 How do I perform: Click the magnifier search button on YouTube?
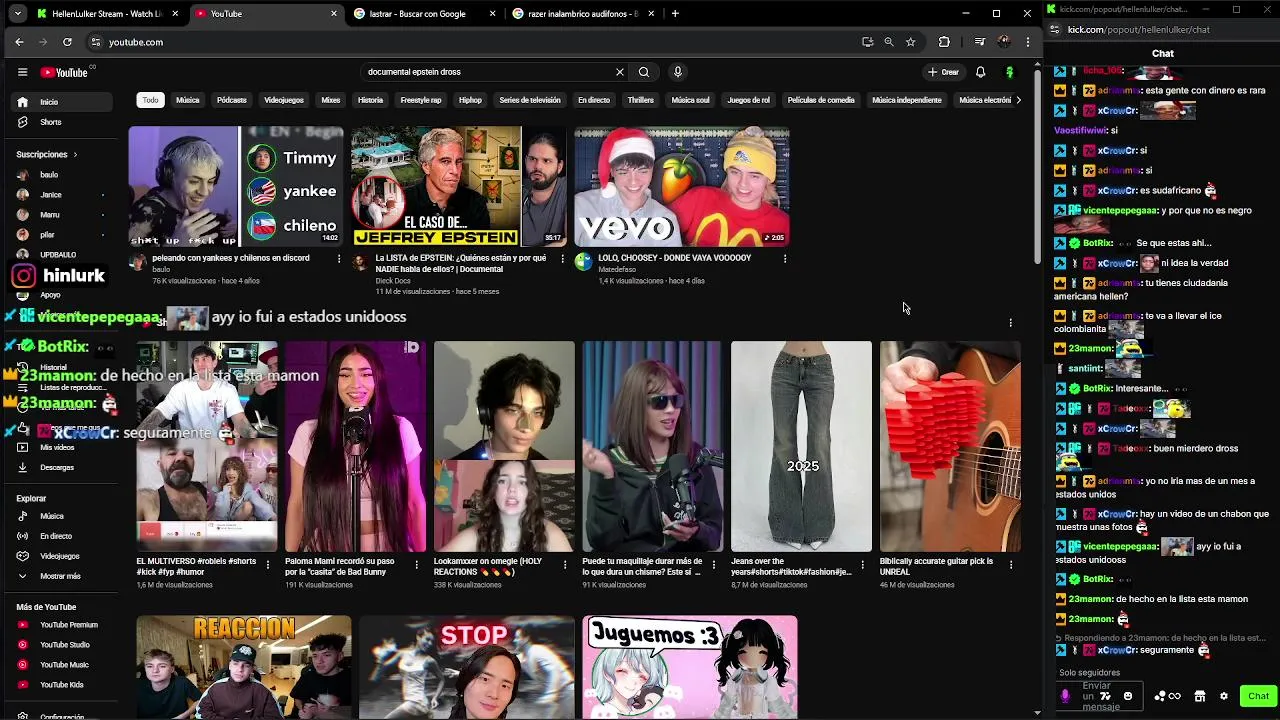click(644, 72)
